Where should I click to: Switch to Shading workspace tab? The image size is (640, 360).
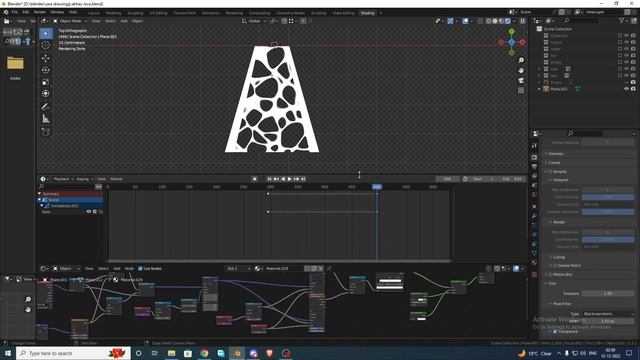point(367,13)
